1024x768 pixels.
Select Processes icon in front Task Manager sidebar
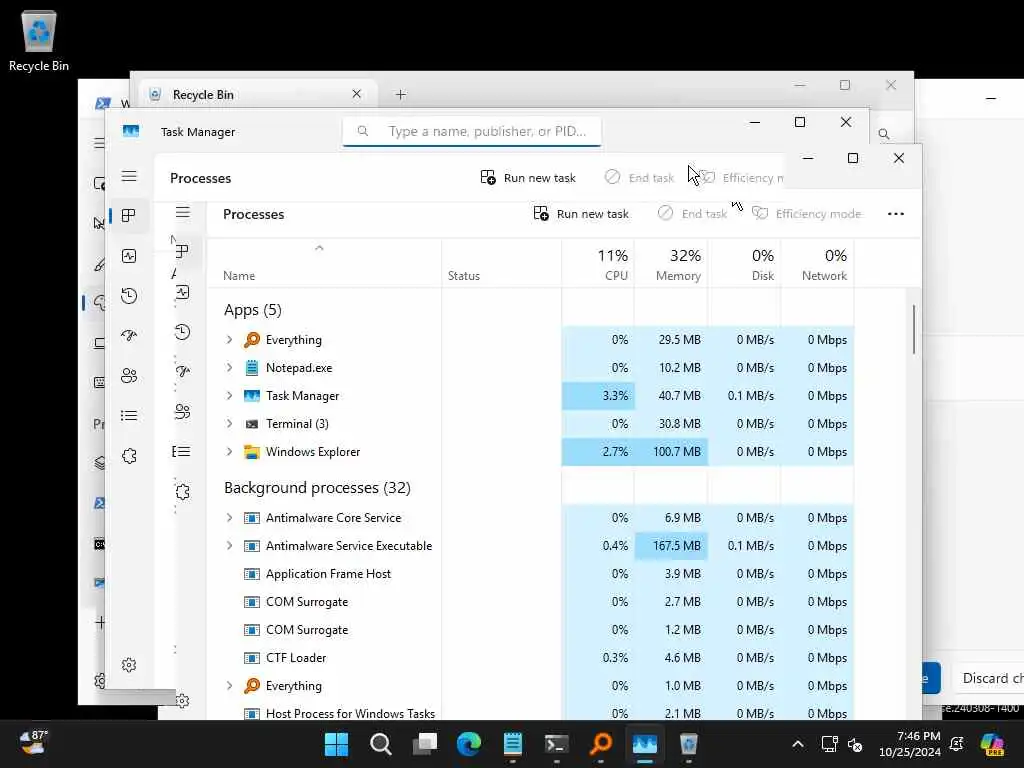182,251
